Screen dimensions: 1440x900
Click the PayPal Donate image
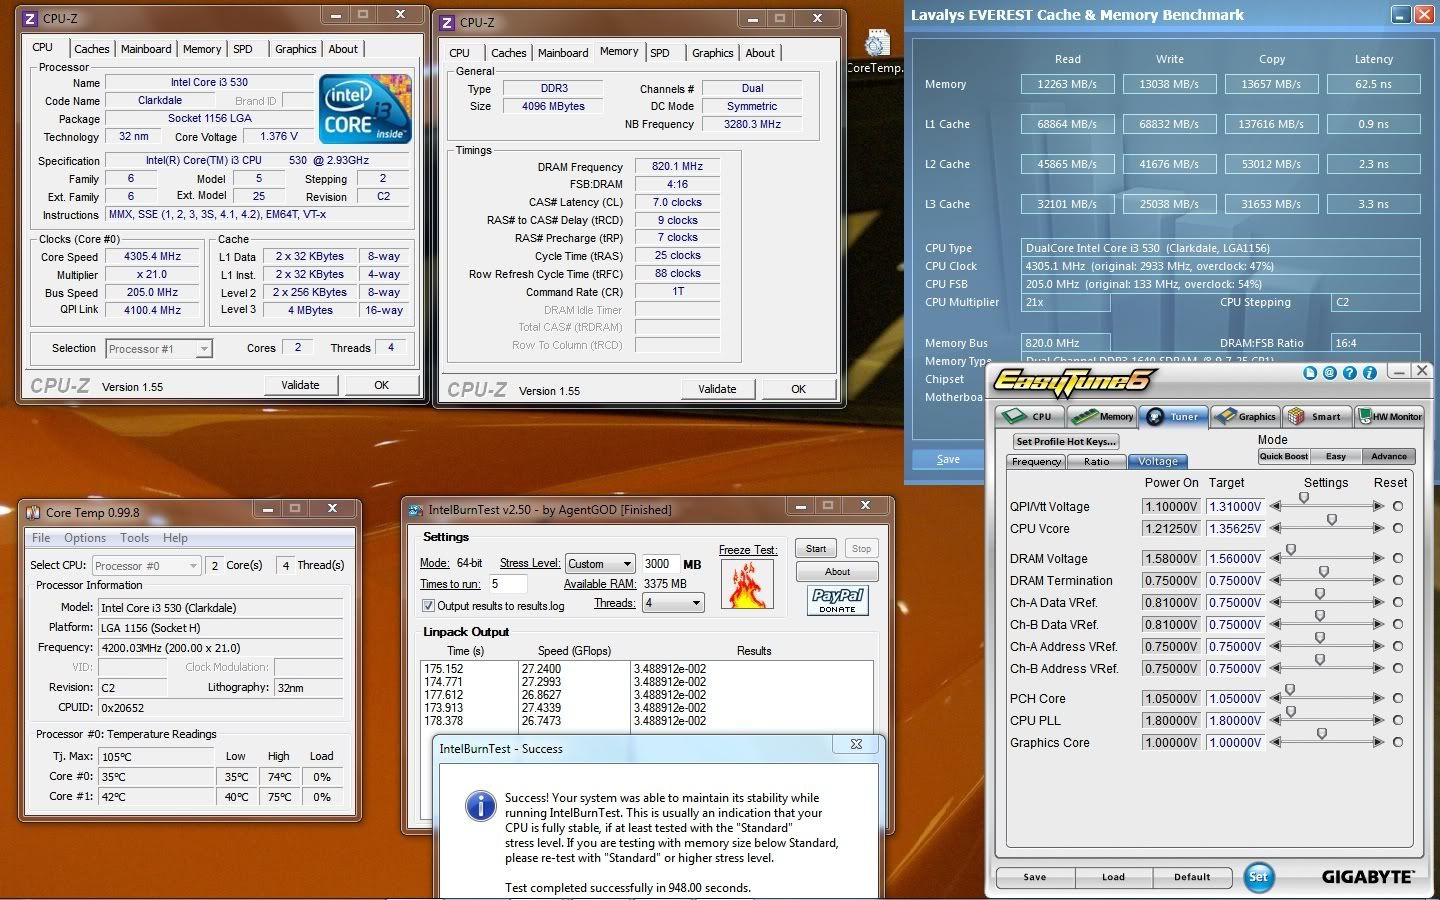click(837, 599)
